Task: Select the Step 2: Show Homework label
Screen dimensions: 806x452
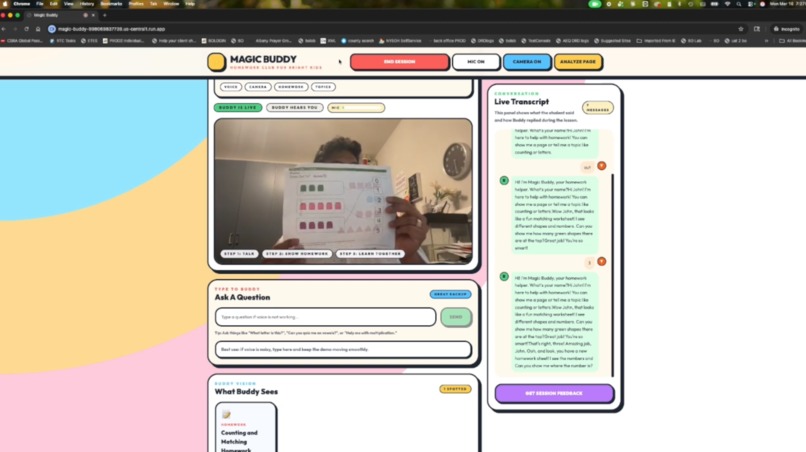Action: pos(297,254)
